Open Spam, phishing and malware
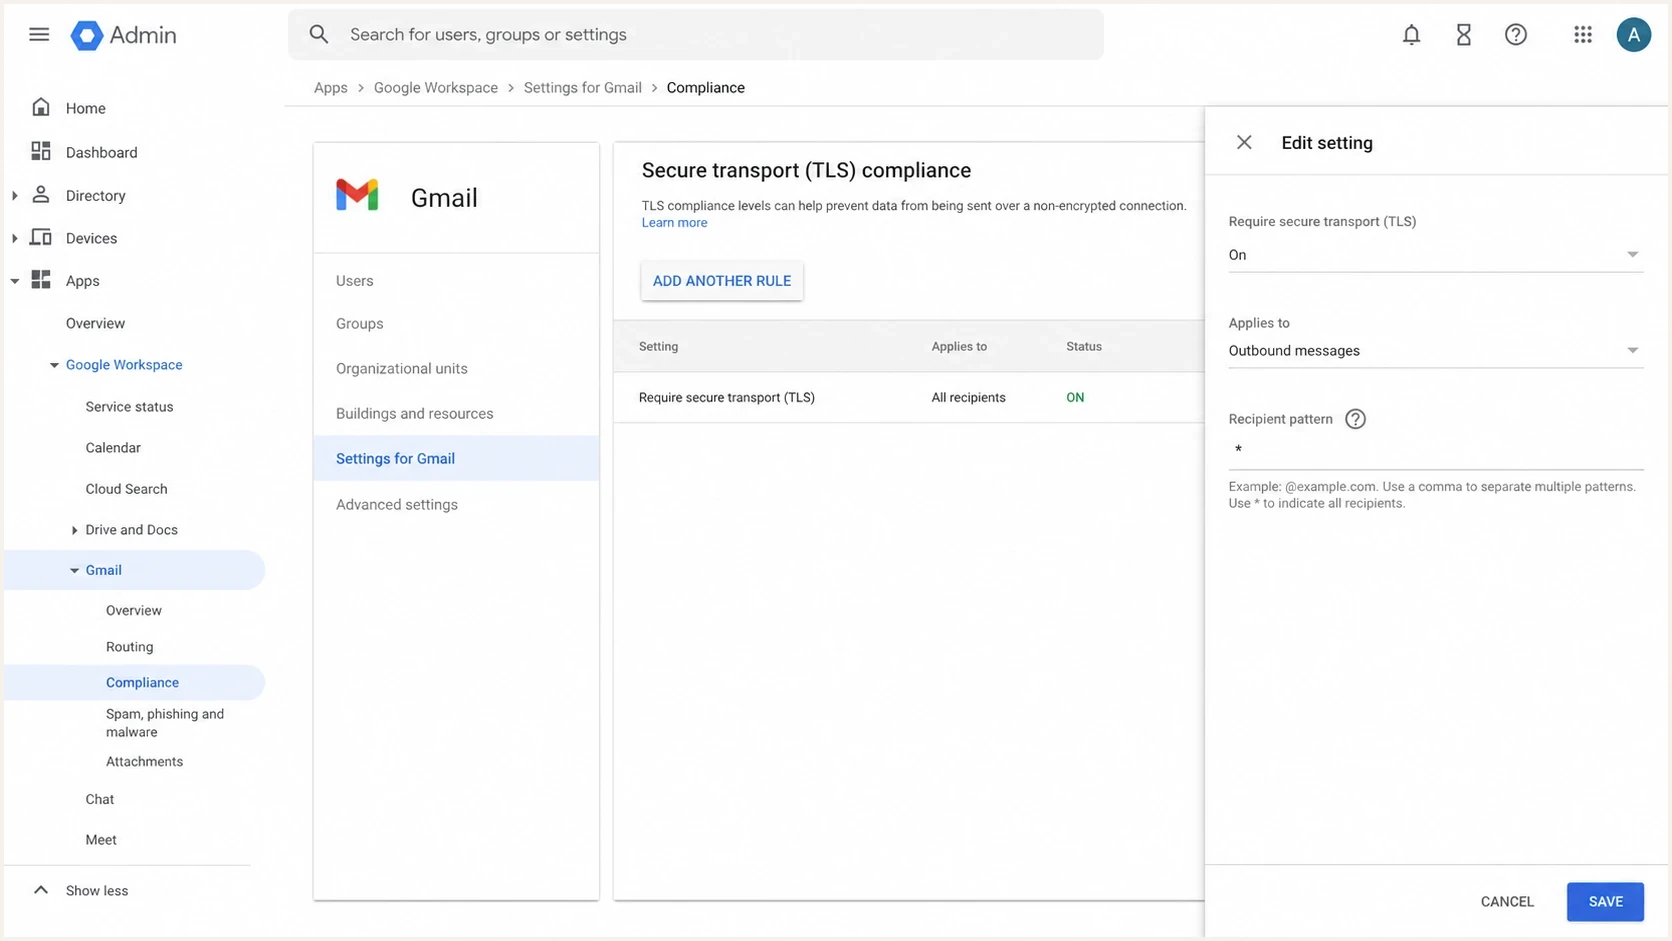Screen dimensions: 1672x941 point(165,722)
